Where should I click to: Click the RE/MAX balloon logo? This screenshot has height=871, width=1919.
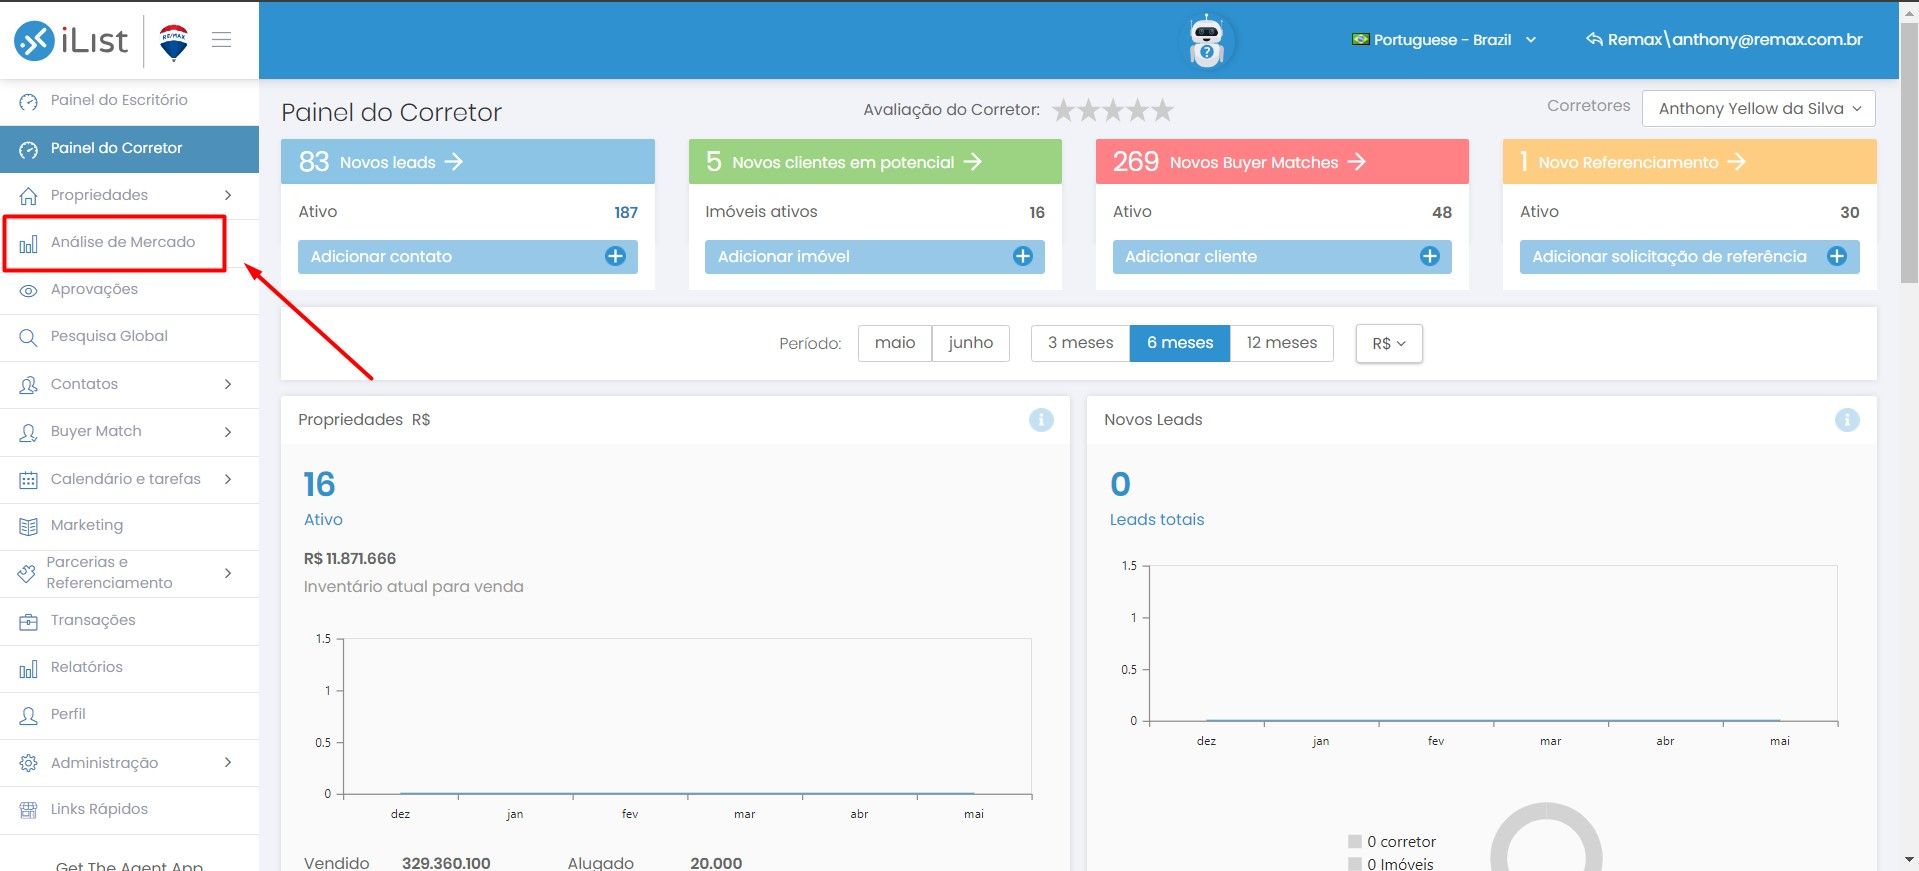point(174,42)
